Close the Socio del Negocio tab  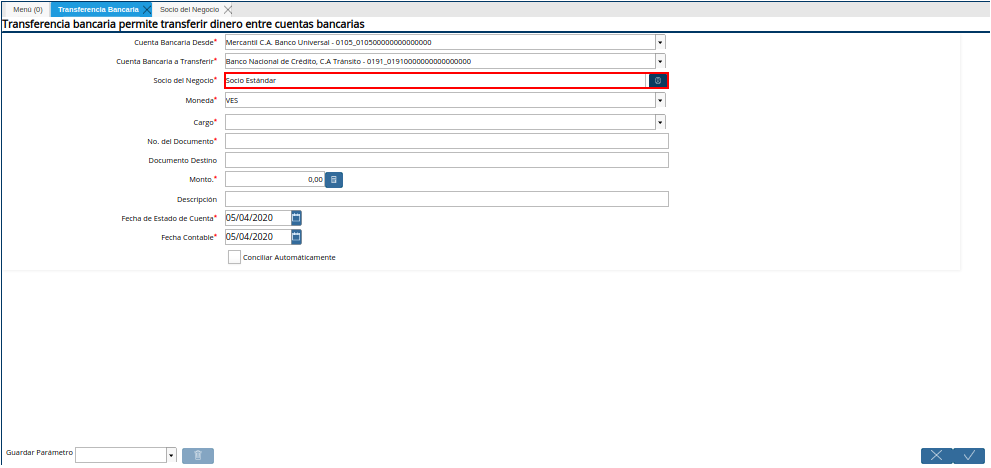[x=228, y=9]
